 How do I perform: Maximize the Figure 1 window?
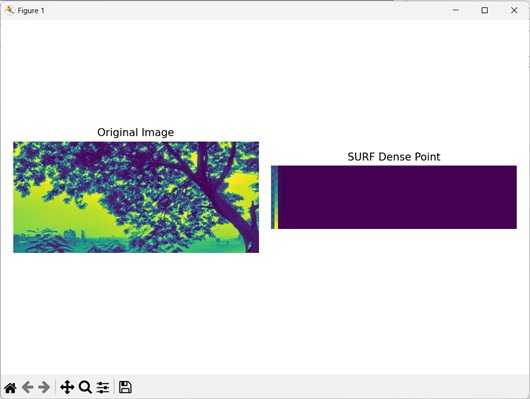[485, 10]
